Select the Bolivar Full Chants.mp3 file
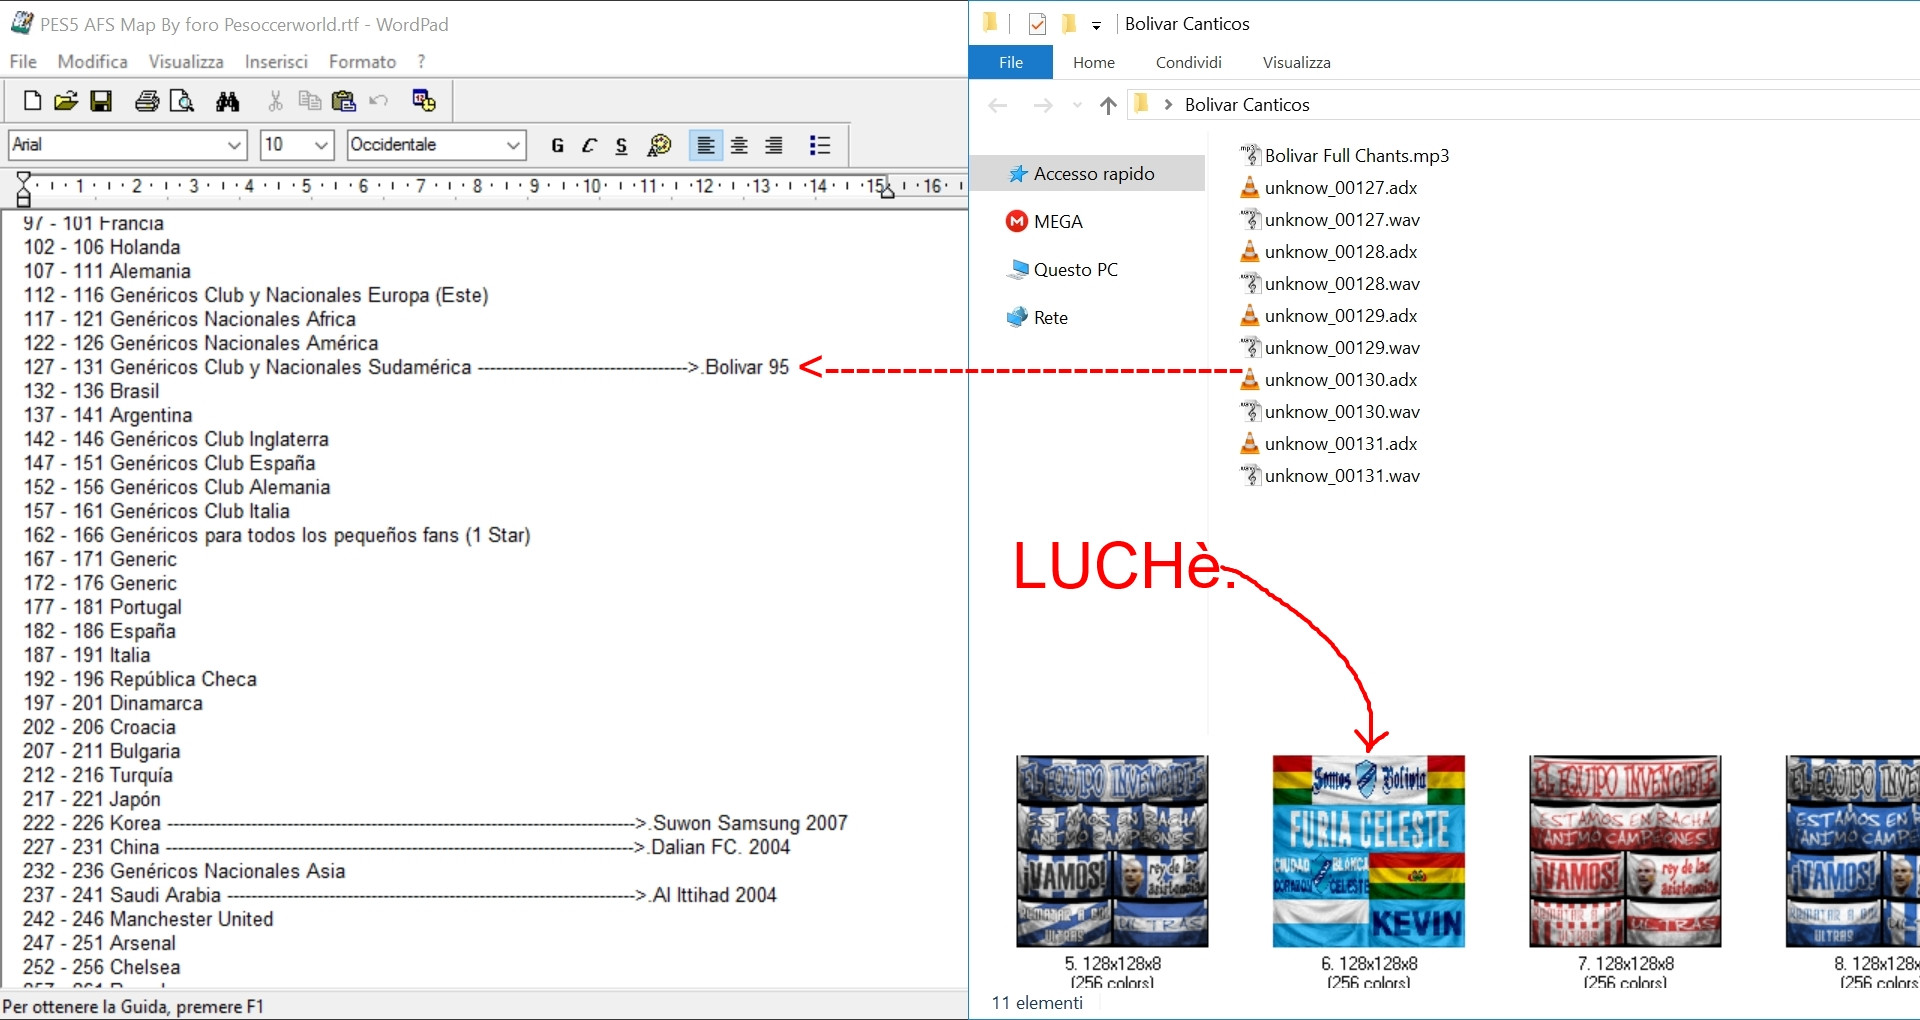The width and height of the screenshot is (1920, 1020). [x=1344, y=156]
